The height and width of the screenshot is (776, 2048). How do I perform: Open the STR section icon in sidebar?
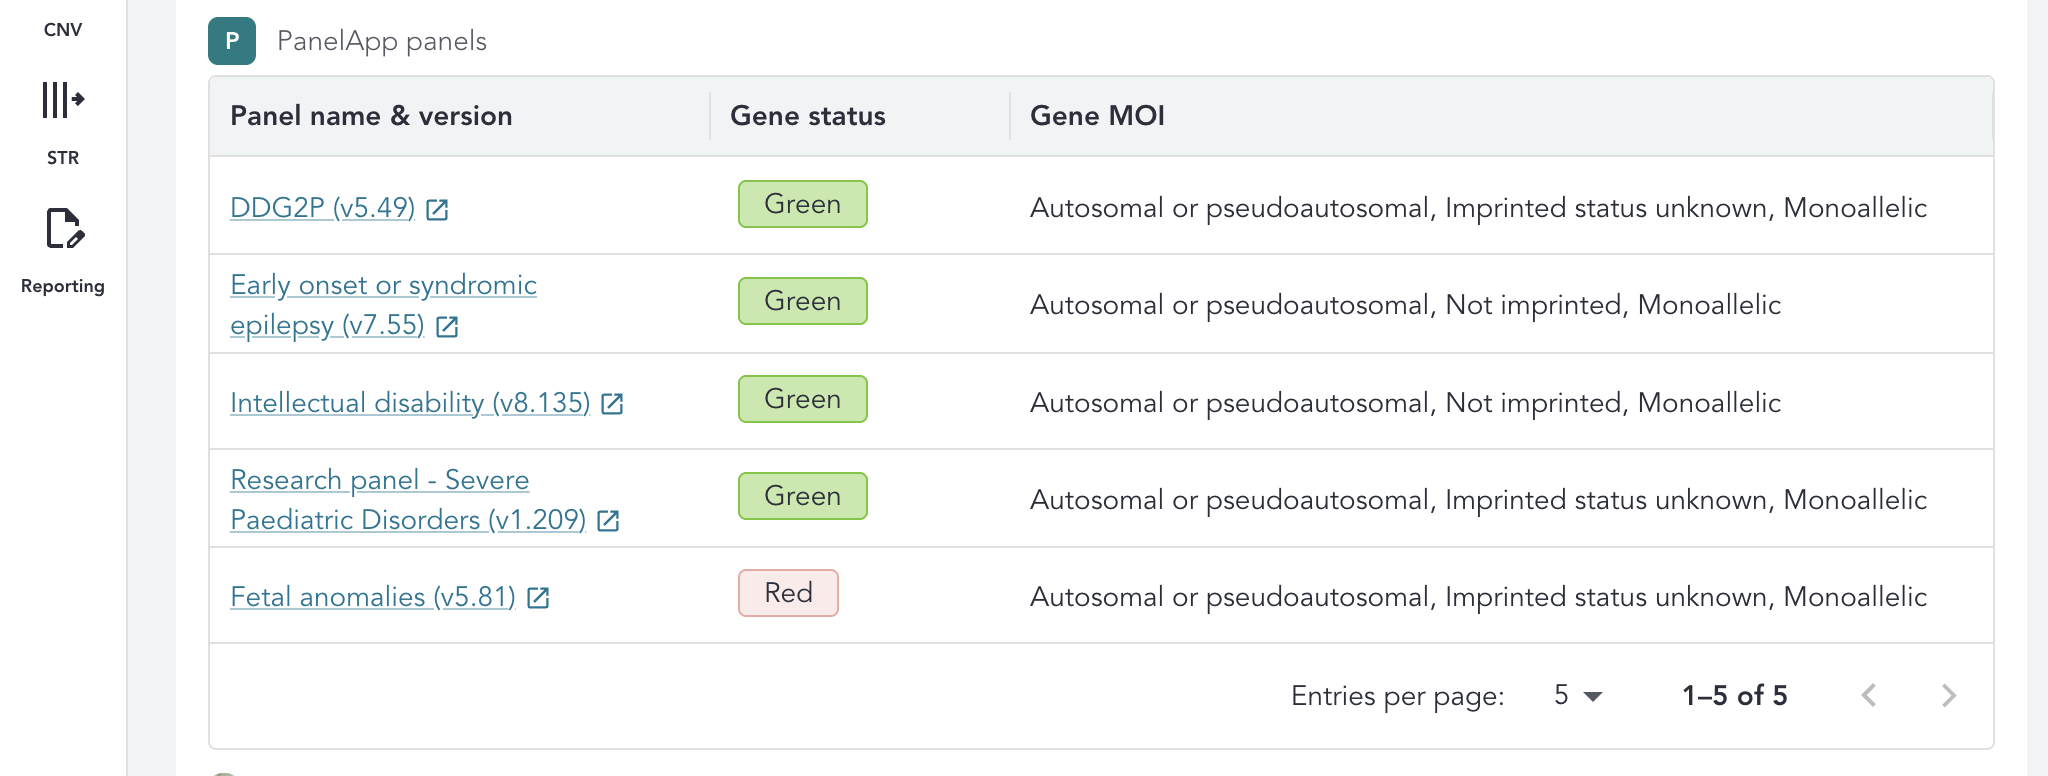coord(63,100)
